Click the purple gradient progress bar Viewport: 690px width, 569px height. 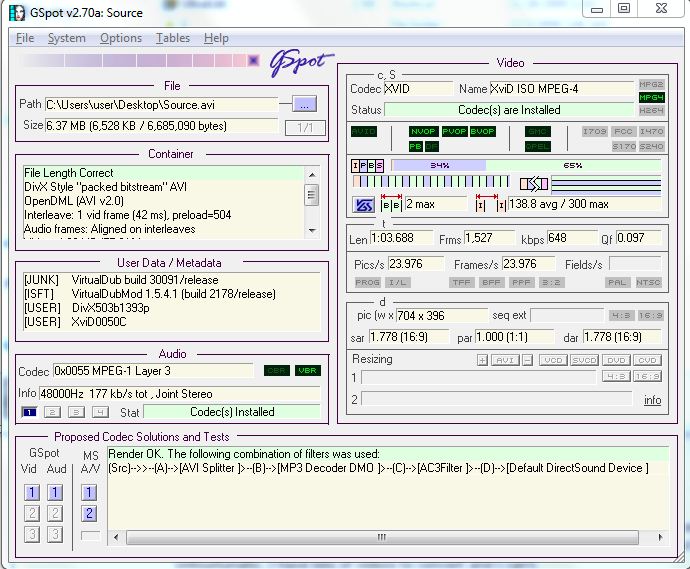(x=140, y=61)
